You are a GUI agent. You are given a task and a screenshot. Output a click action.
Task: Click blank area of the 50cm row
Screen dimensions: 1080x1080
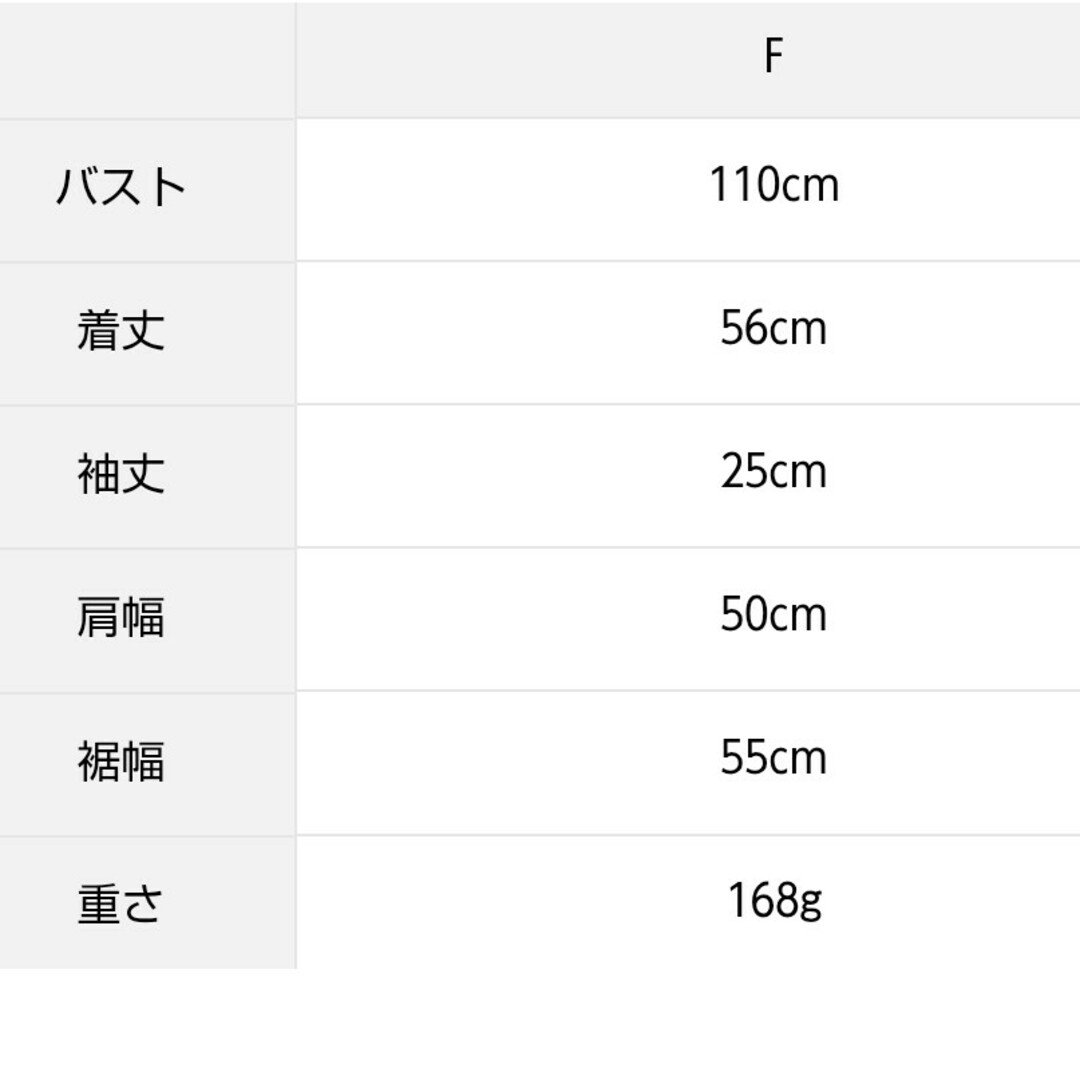coord(482,619)
